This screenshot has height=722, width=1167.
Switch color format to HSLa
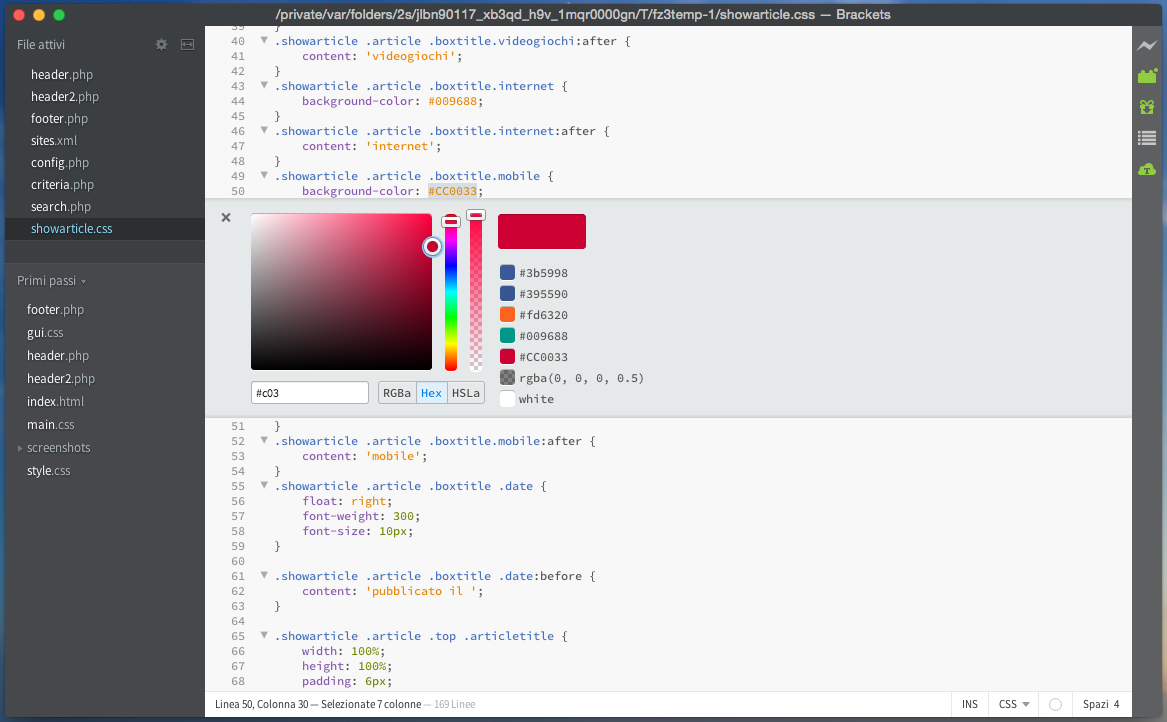click(466, 393)
